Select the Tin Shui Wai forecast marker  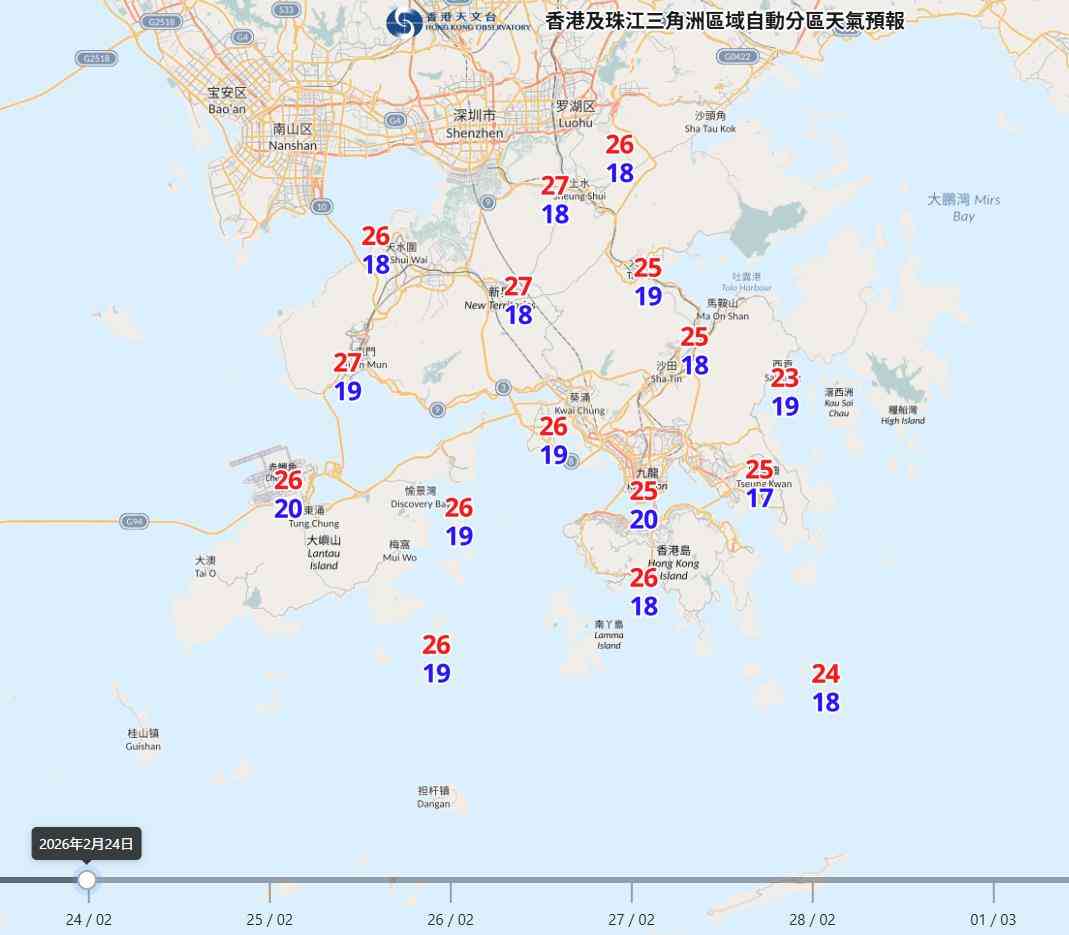point(376,251)
